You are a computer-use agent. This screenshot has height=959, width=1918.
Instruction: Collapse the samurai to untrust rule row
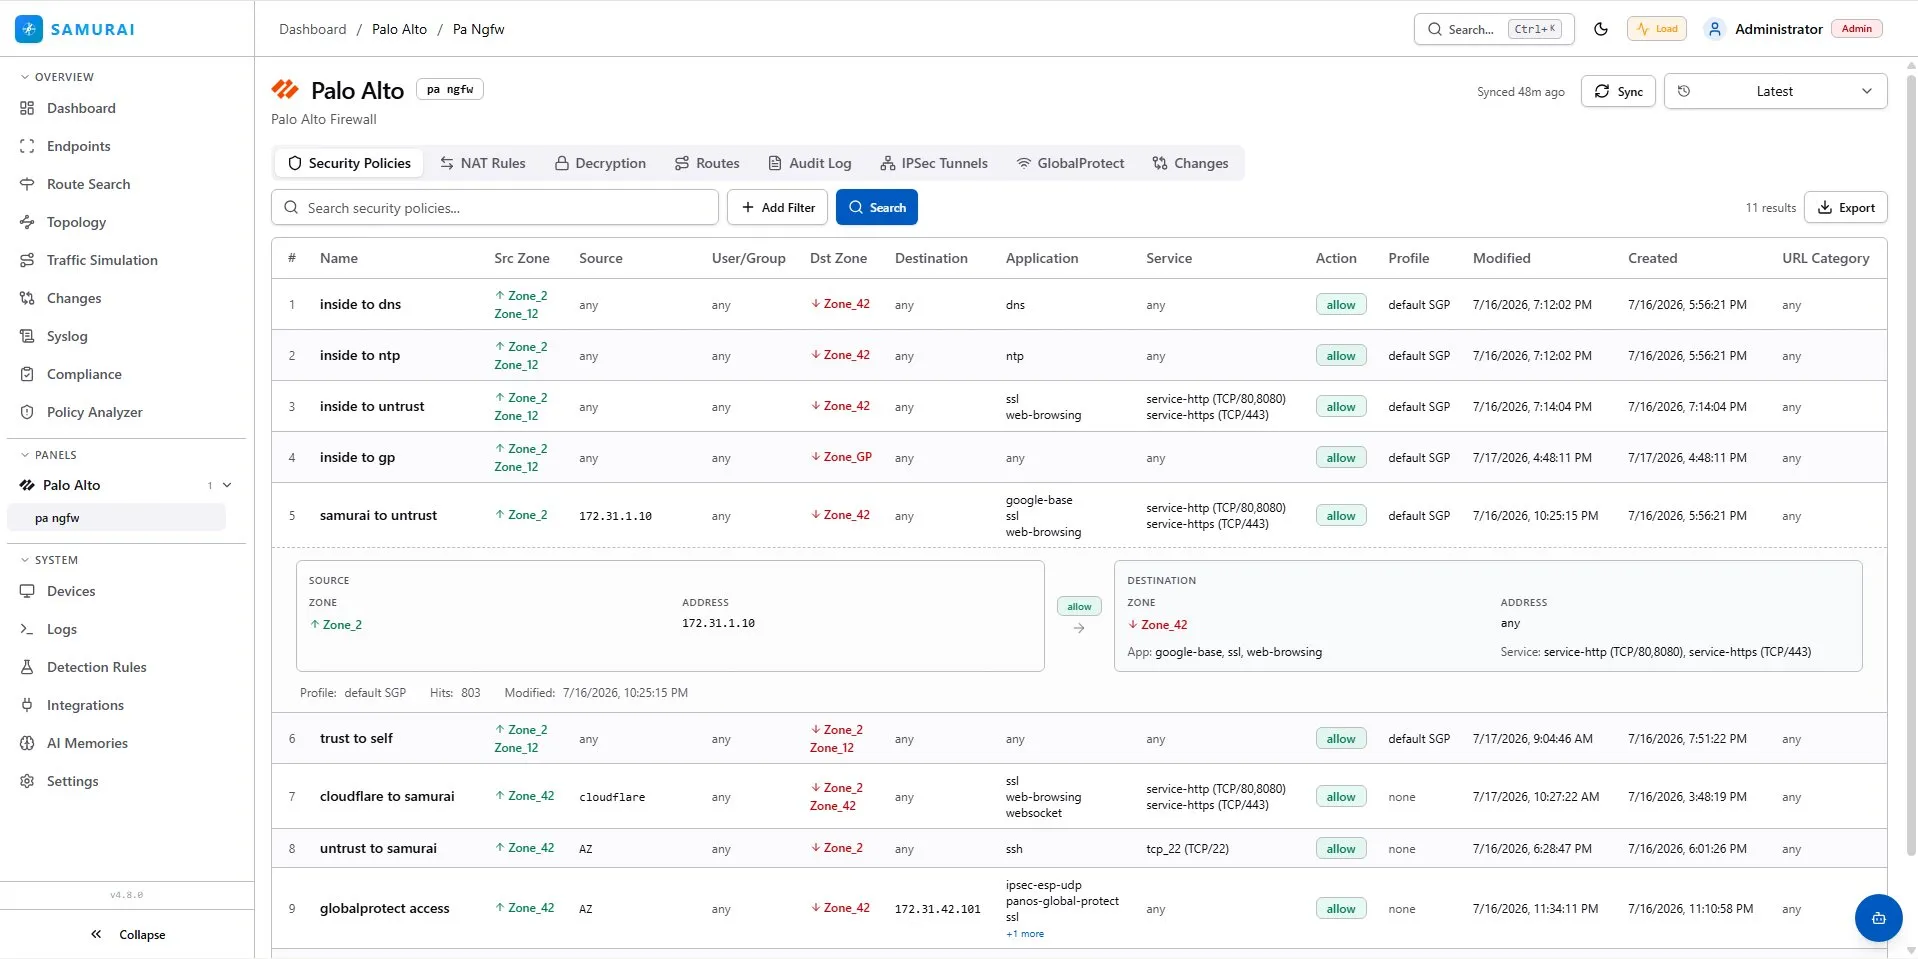pyautogui.click(x=1079, y=515)
